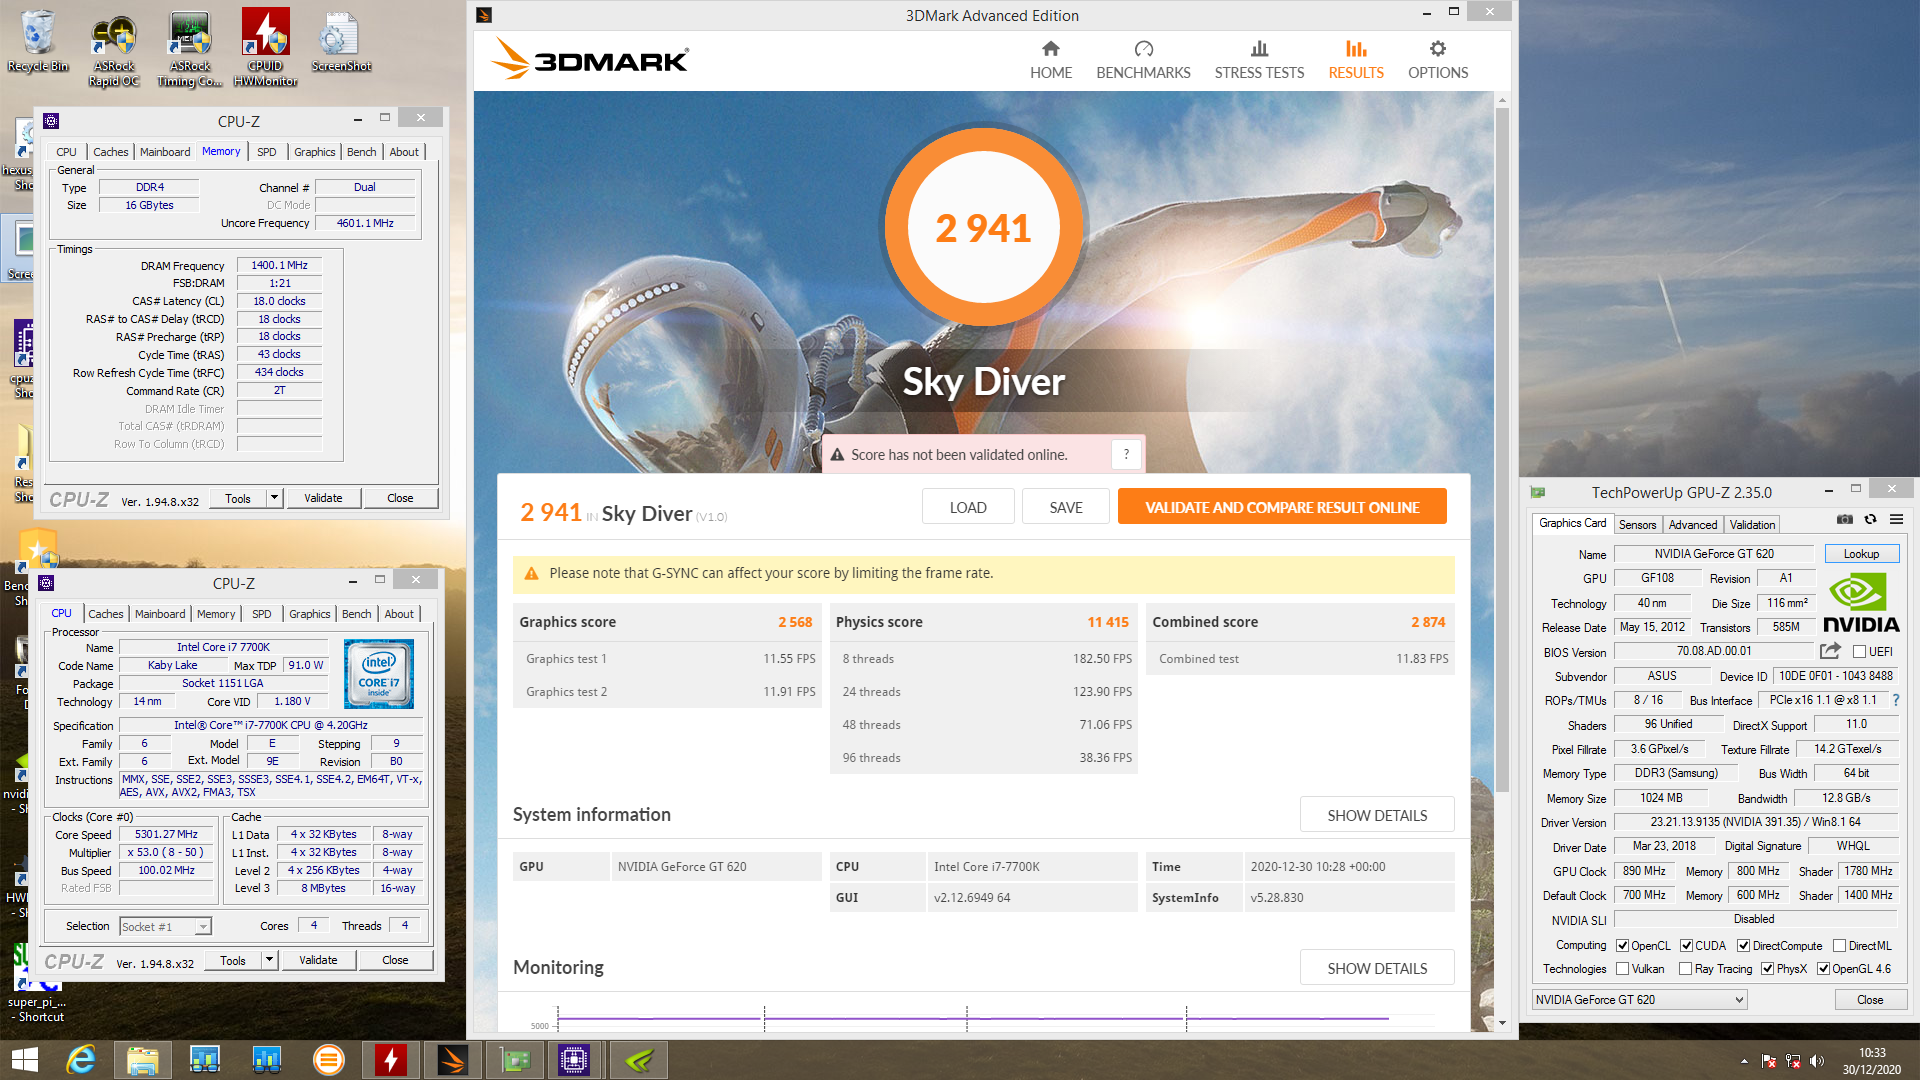The width and height of the screenshot is (1920, 1080).
Task: Click the Close button in GPU-Z
Action: pyautogui.click(x=1870, y=1000)
